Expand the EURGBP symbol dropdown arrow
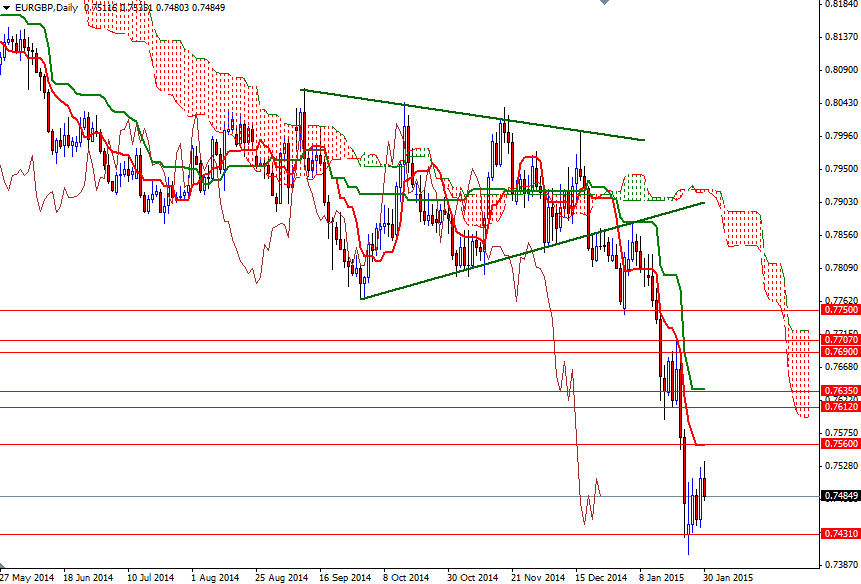The height and width of the screenshot is (584, 861). coord(6,5)
